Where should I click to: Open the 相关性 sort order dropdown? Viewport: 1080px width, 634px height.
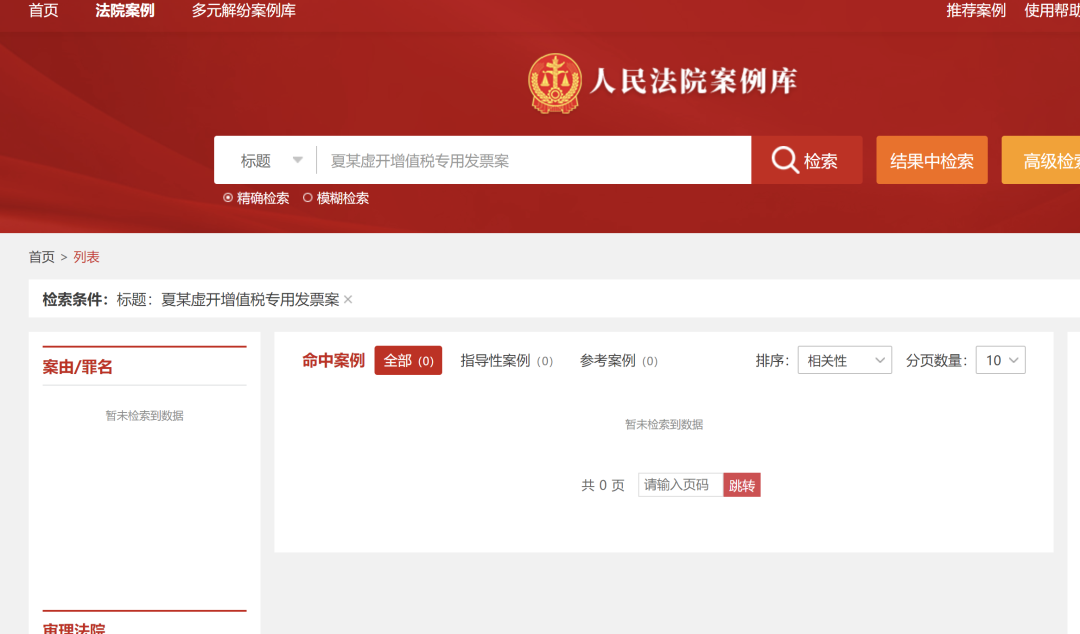(x=844, y=360)
